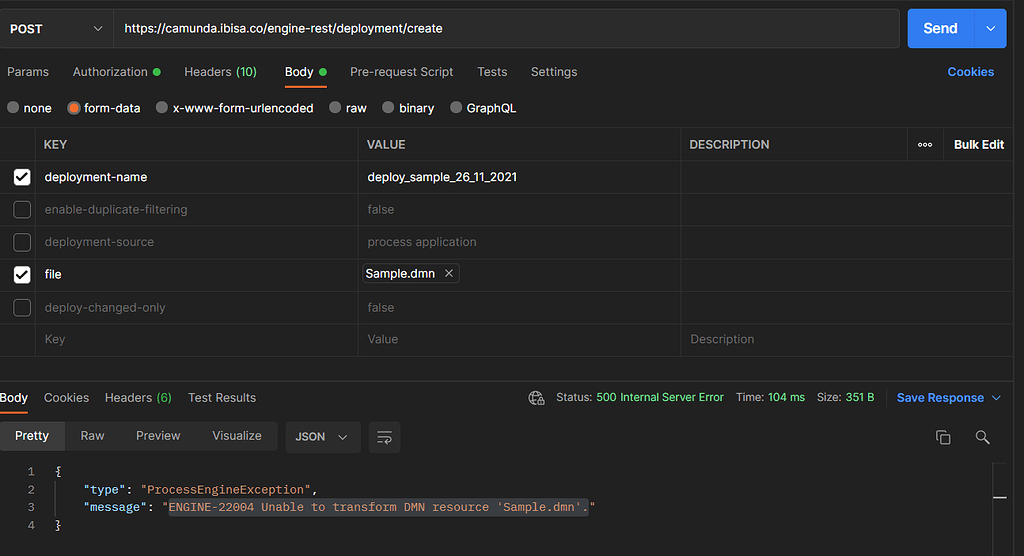Open the POST method dropdown
The width and height of the screenshot is (1024, 556).
coord(56,29)
